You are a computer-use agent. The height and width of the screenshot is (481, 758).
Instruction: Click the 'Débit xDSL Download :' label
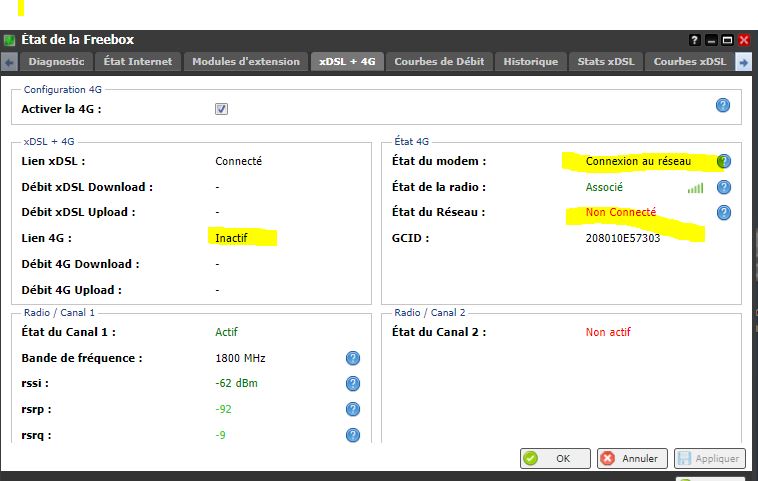click(87, 187)
